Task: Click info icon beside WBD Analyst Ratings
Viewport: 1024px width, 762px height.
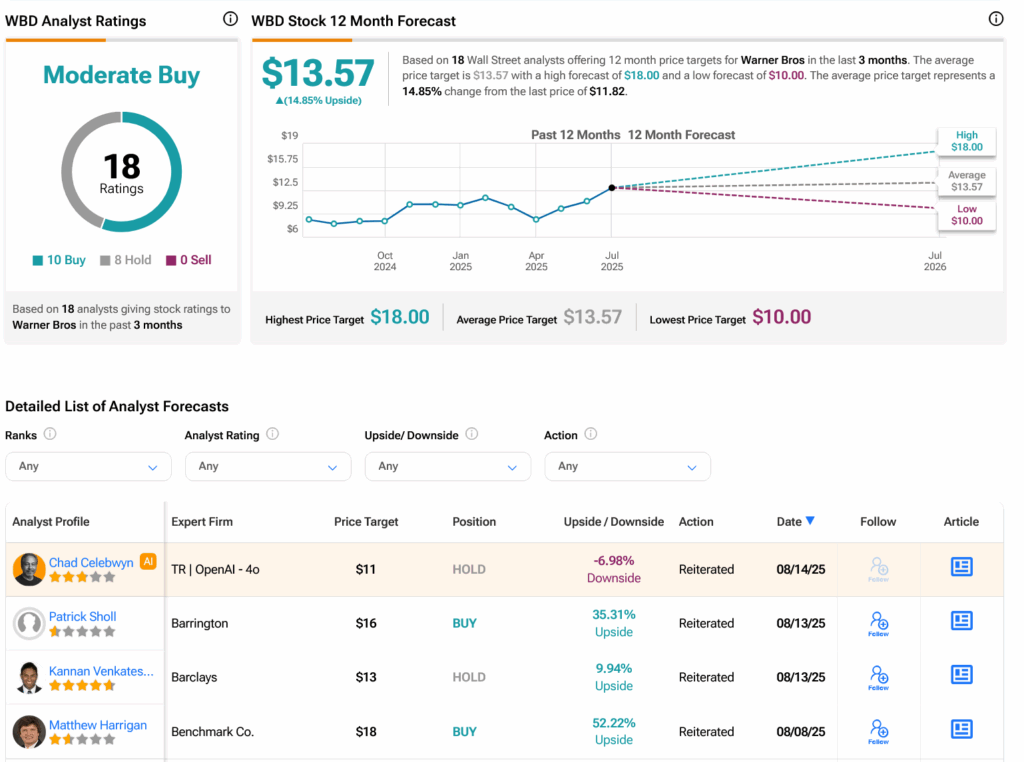Action: [x=230, y=19]
